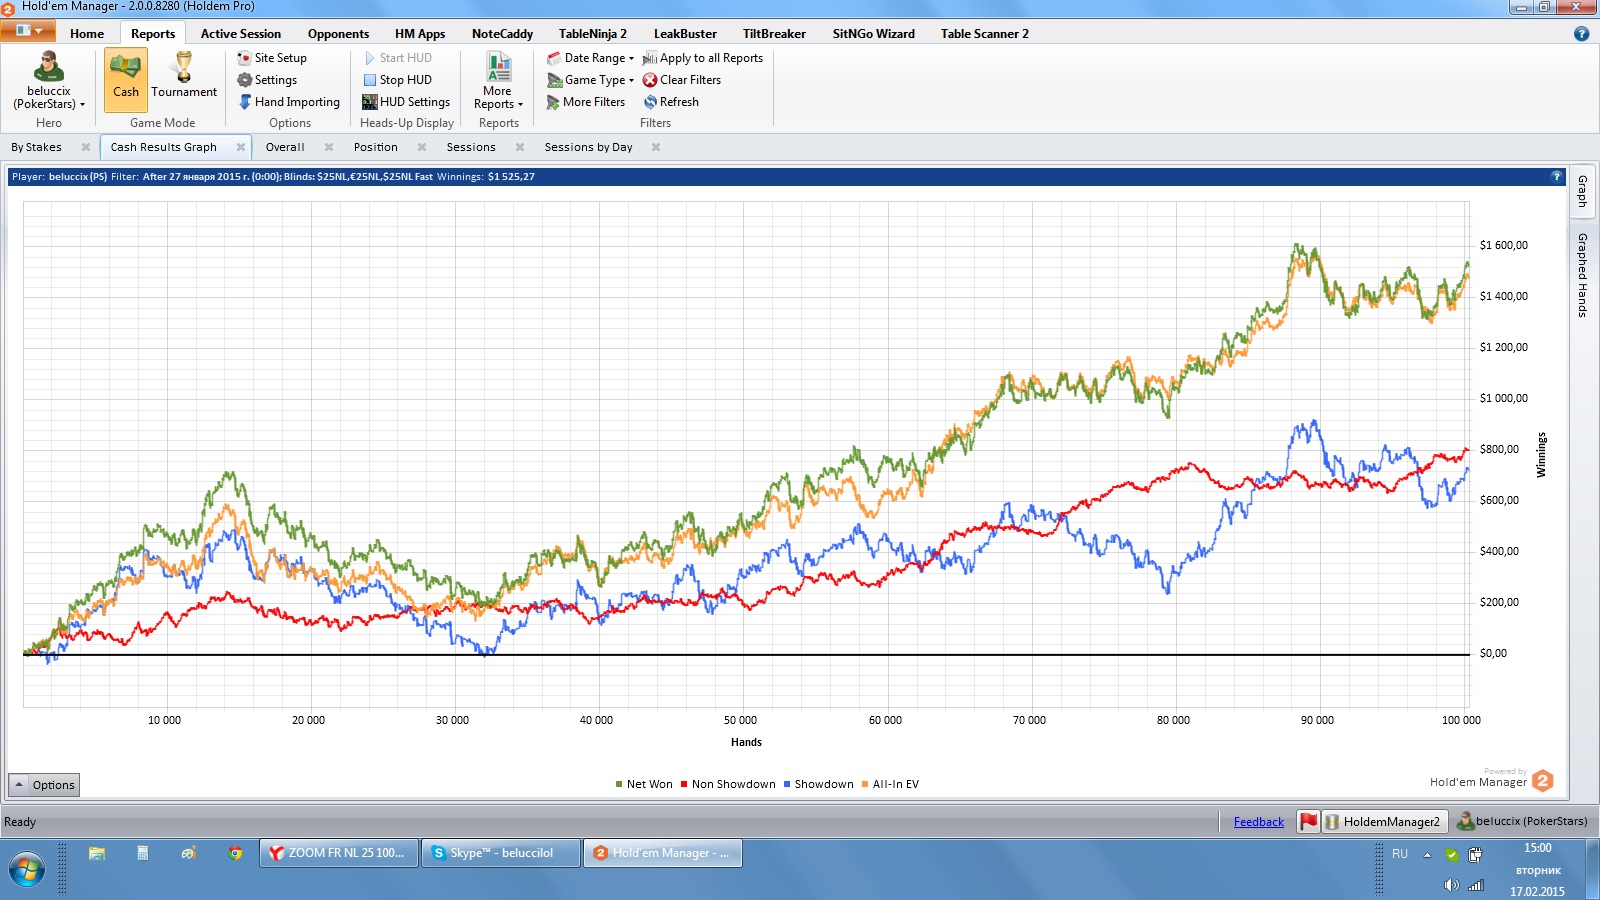The image size is (1600, 900).
Task: Click Apply to all Reports
Action: click(x=703, y=58)
